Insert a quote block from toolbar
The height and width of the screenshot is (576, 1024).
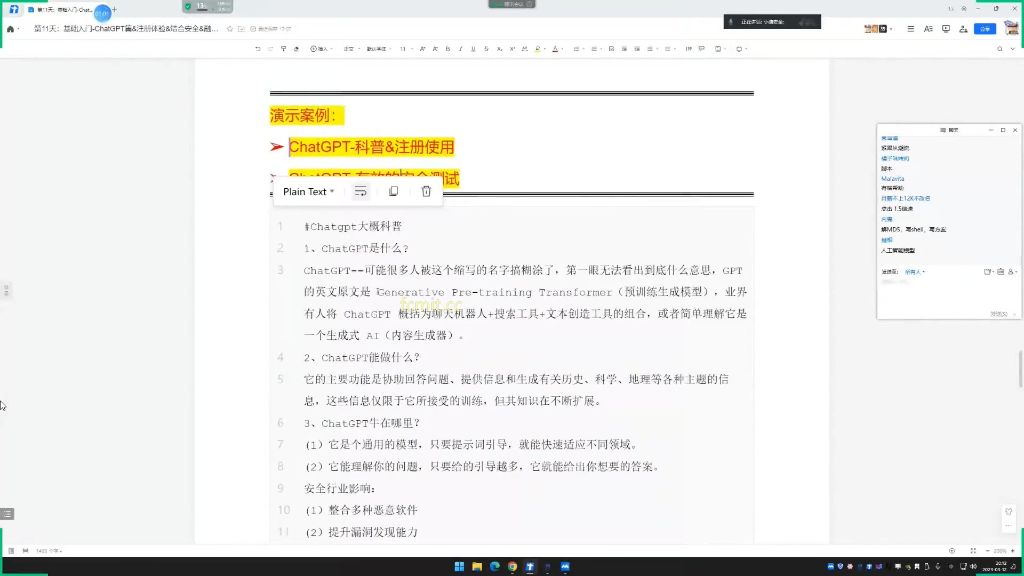pos(688,49)
